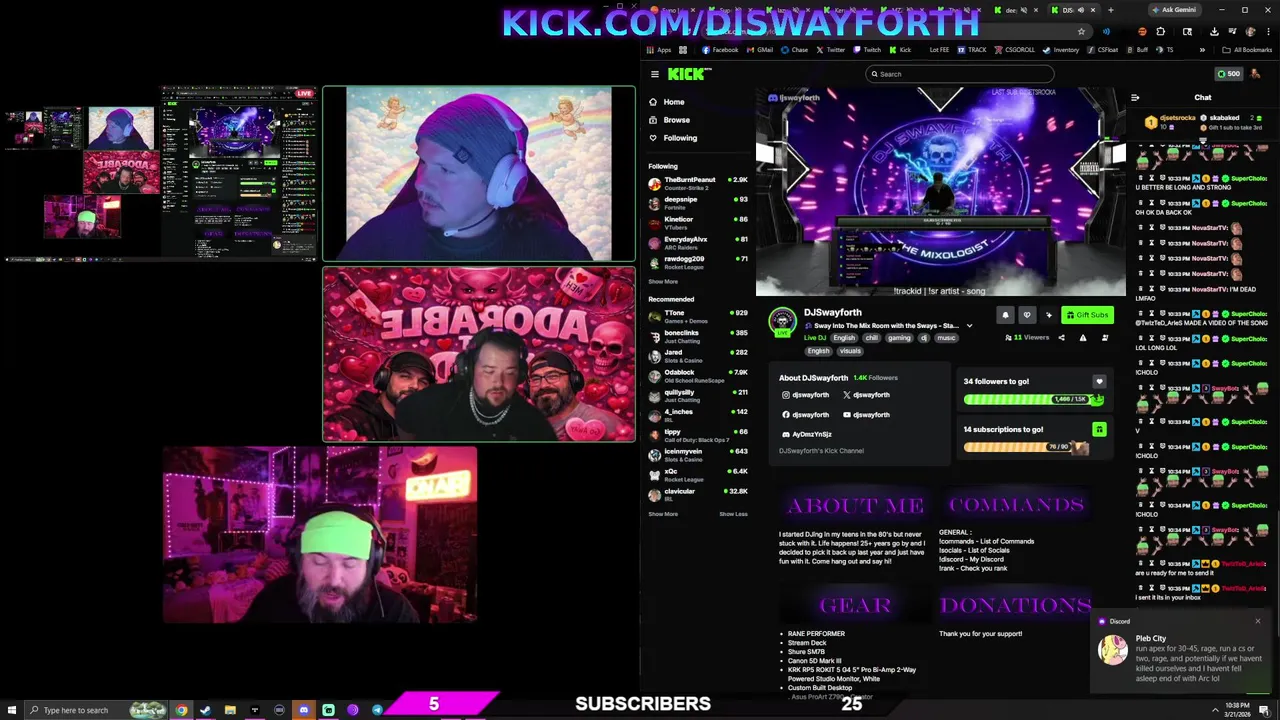Open the AyDmzYnSjz Discord link
Image resolution: width=1280 pixels, height=720 pixels.
pos(807,434)
